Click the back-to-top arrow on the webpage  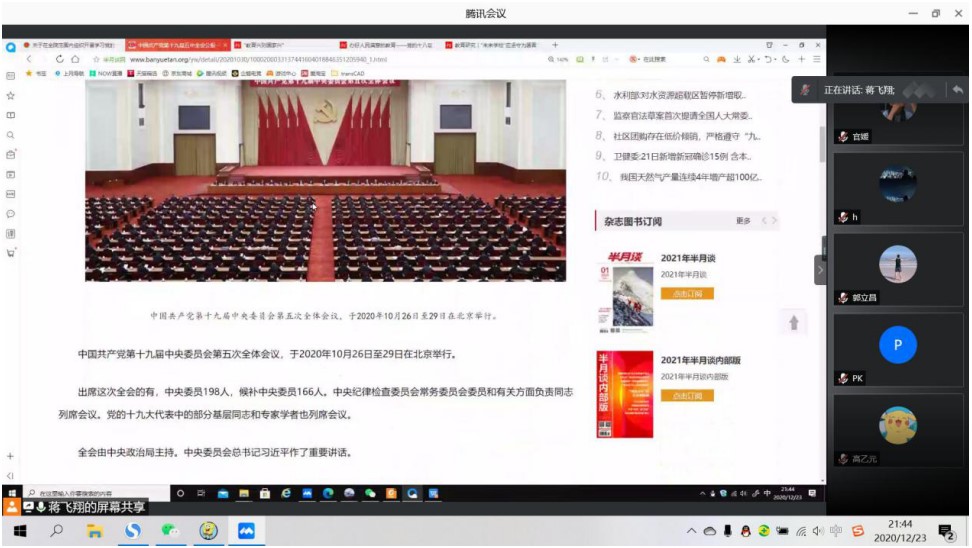tap(793, 322)
